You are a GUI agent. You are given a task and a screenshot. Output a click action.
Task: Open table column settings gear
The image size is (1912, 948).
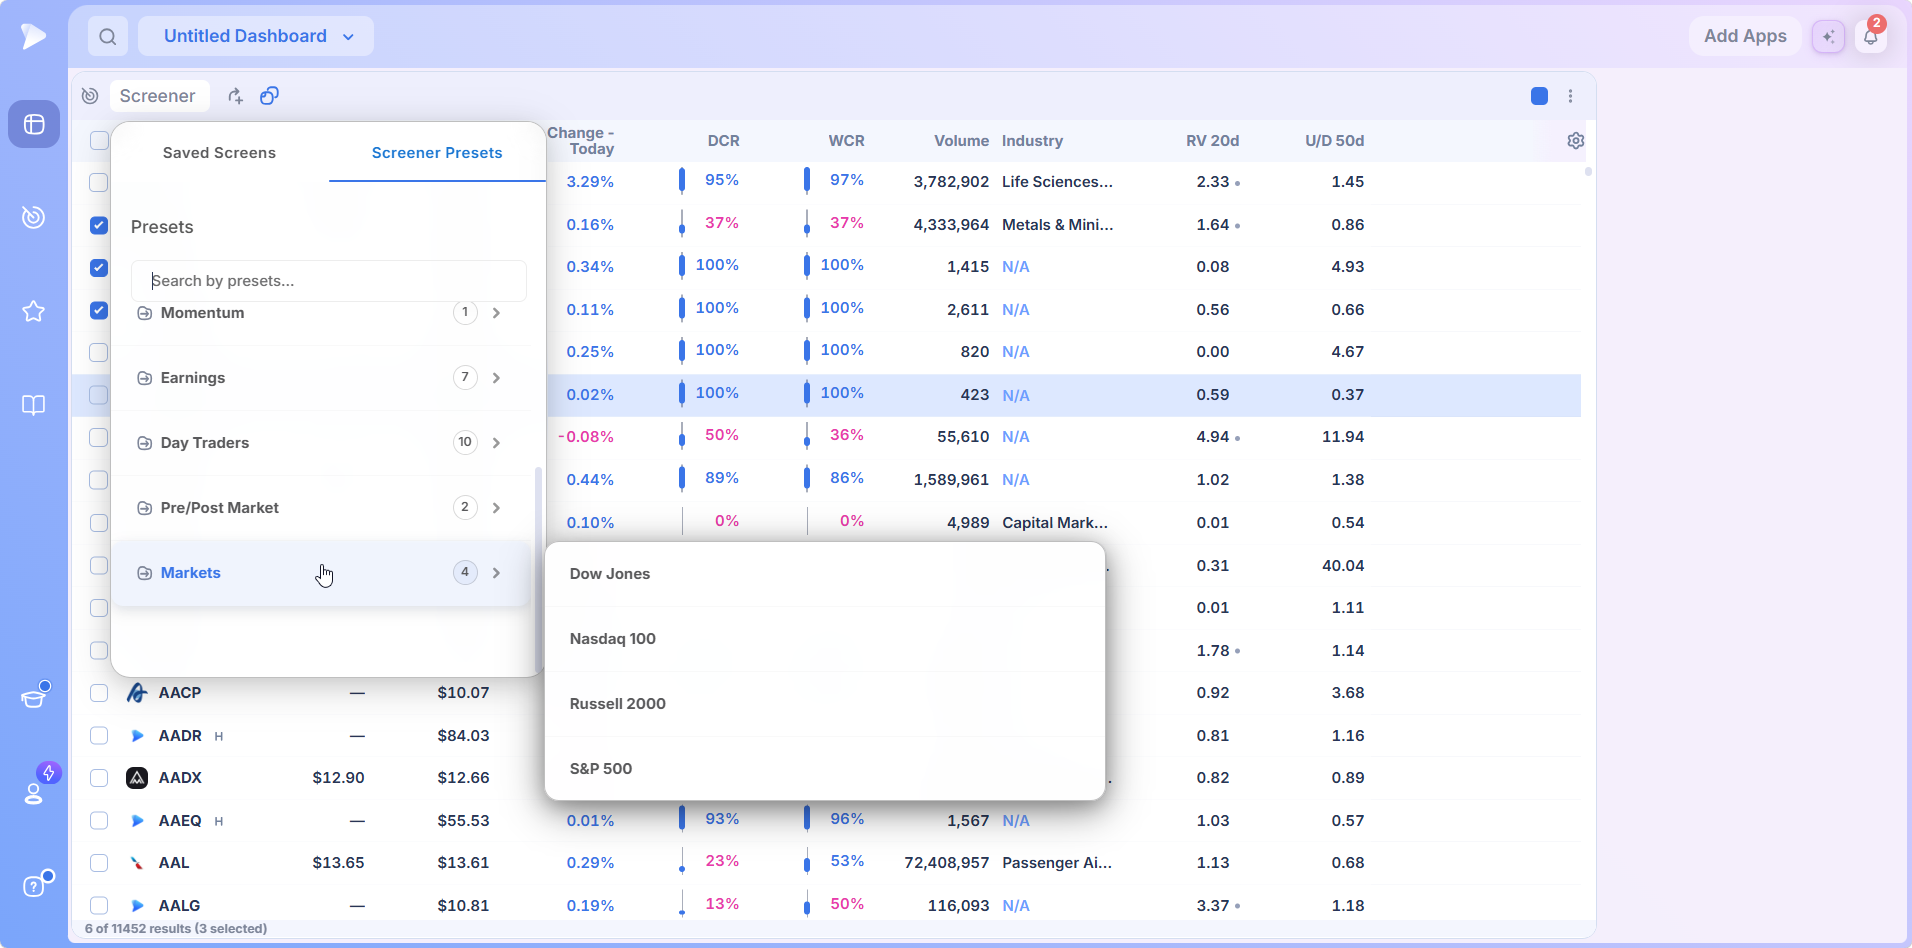coord(1576,141)
